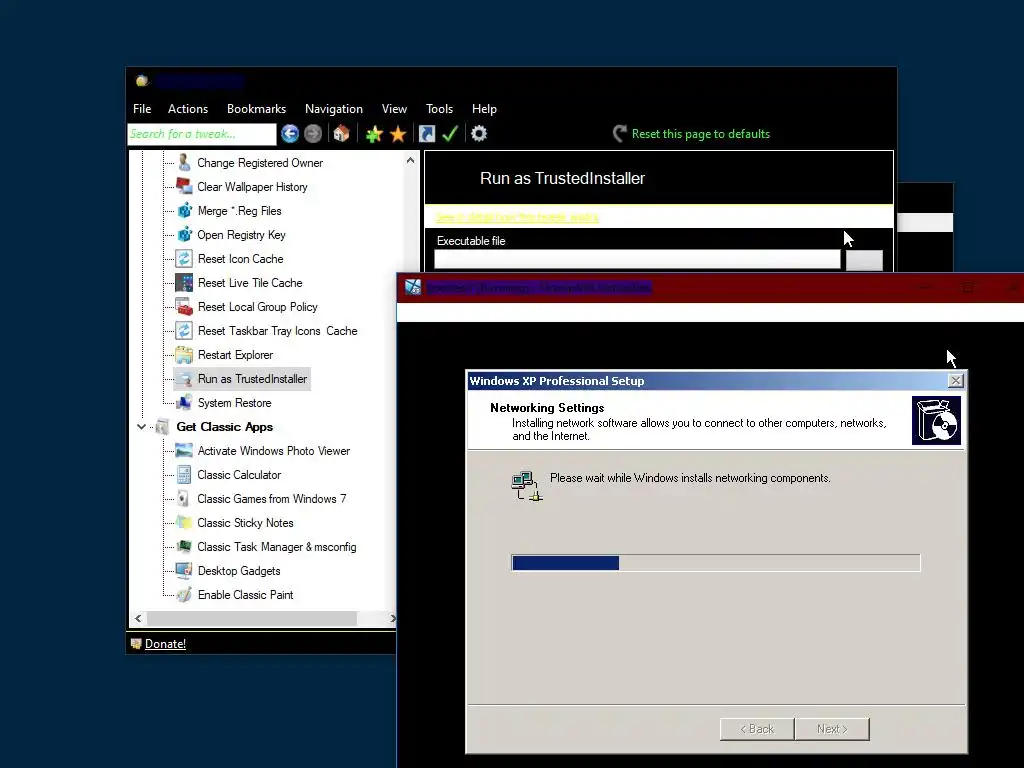Click the Classic Sticky Notes icon
The width and height of the screenshot is (1024, 768).
184,522
